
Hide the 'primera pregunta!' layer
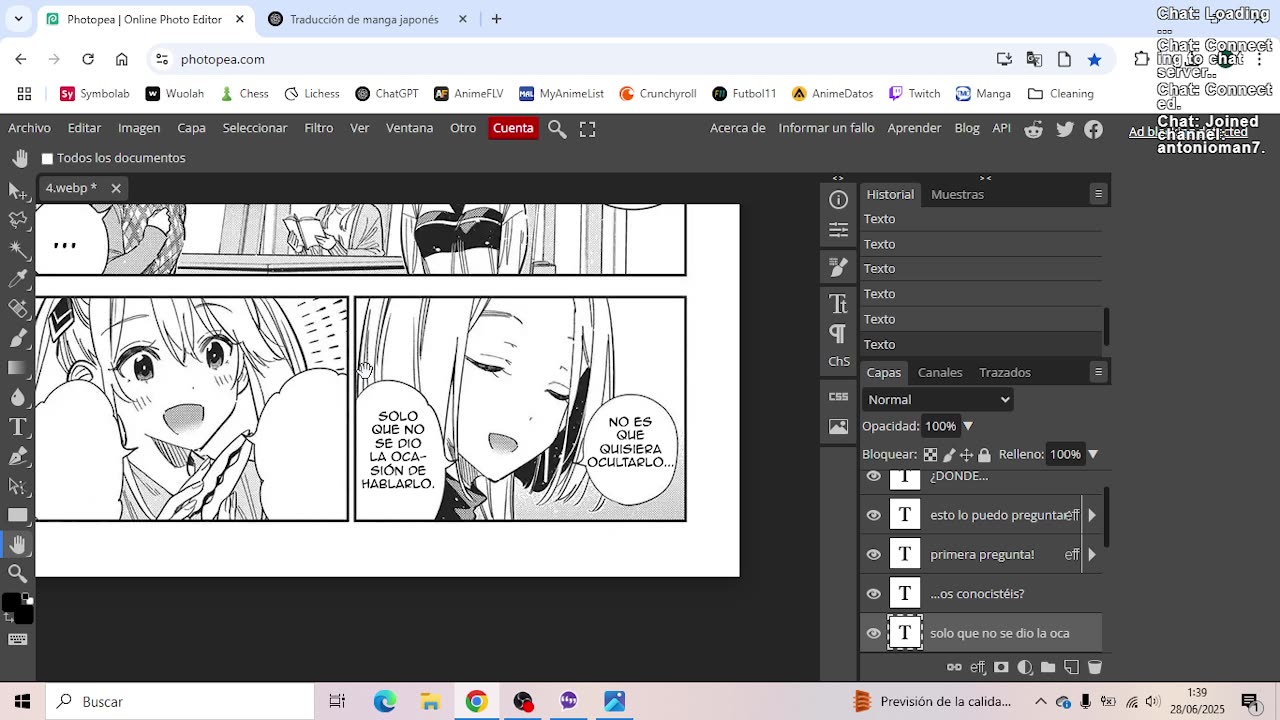874,554
